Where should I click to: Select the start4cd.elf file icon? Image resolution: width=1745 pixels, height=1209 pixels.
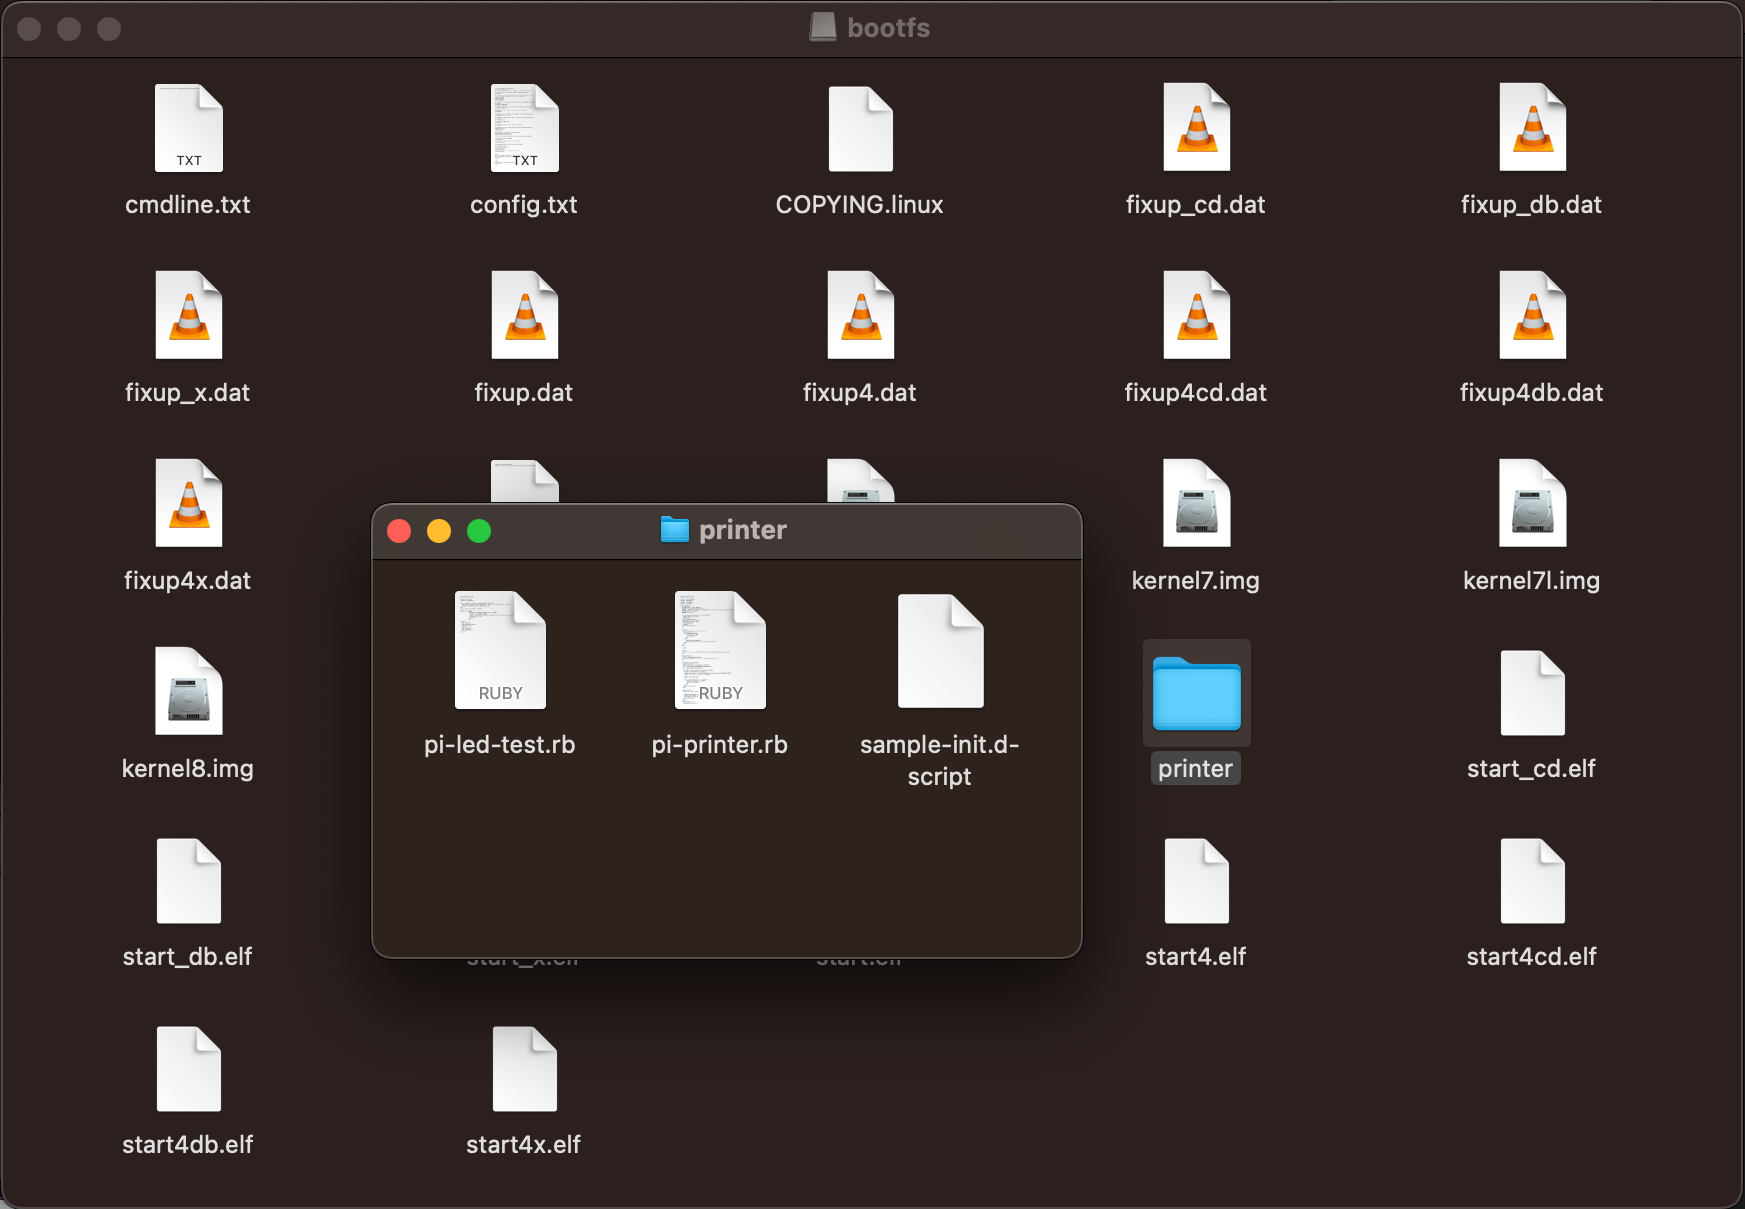1532,880
